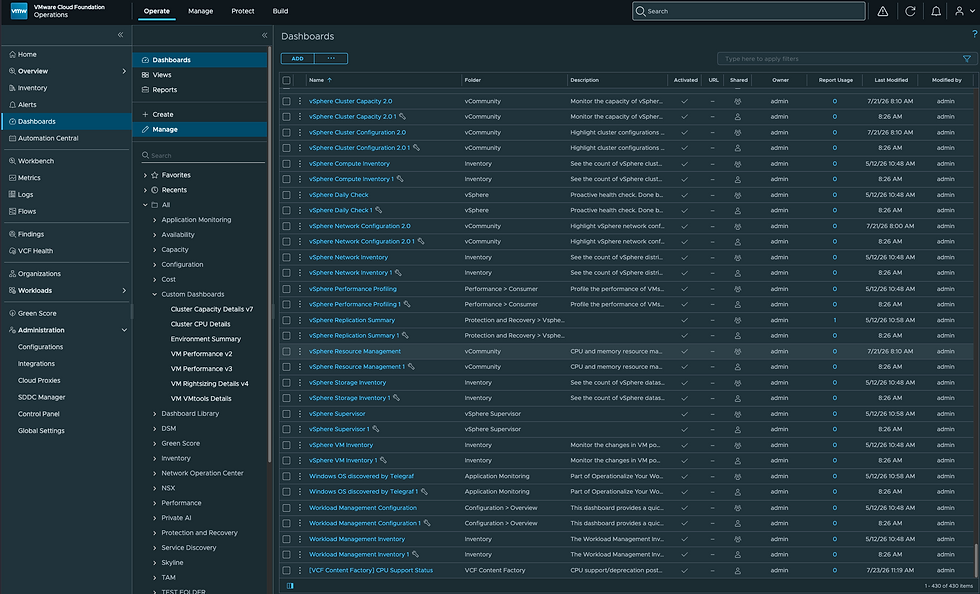Open the vSphere Replication Summary dashboard link
980x594 pixels.
352,320
